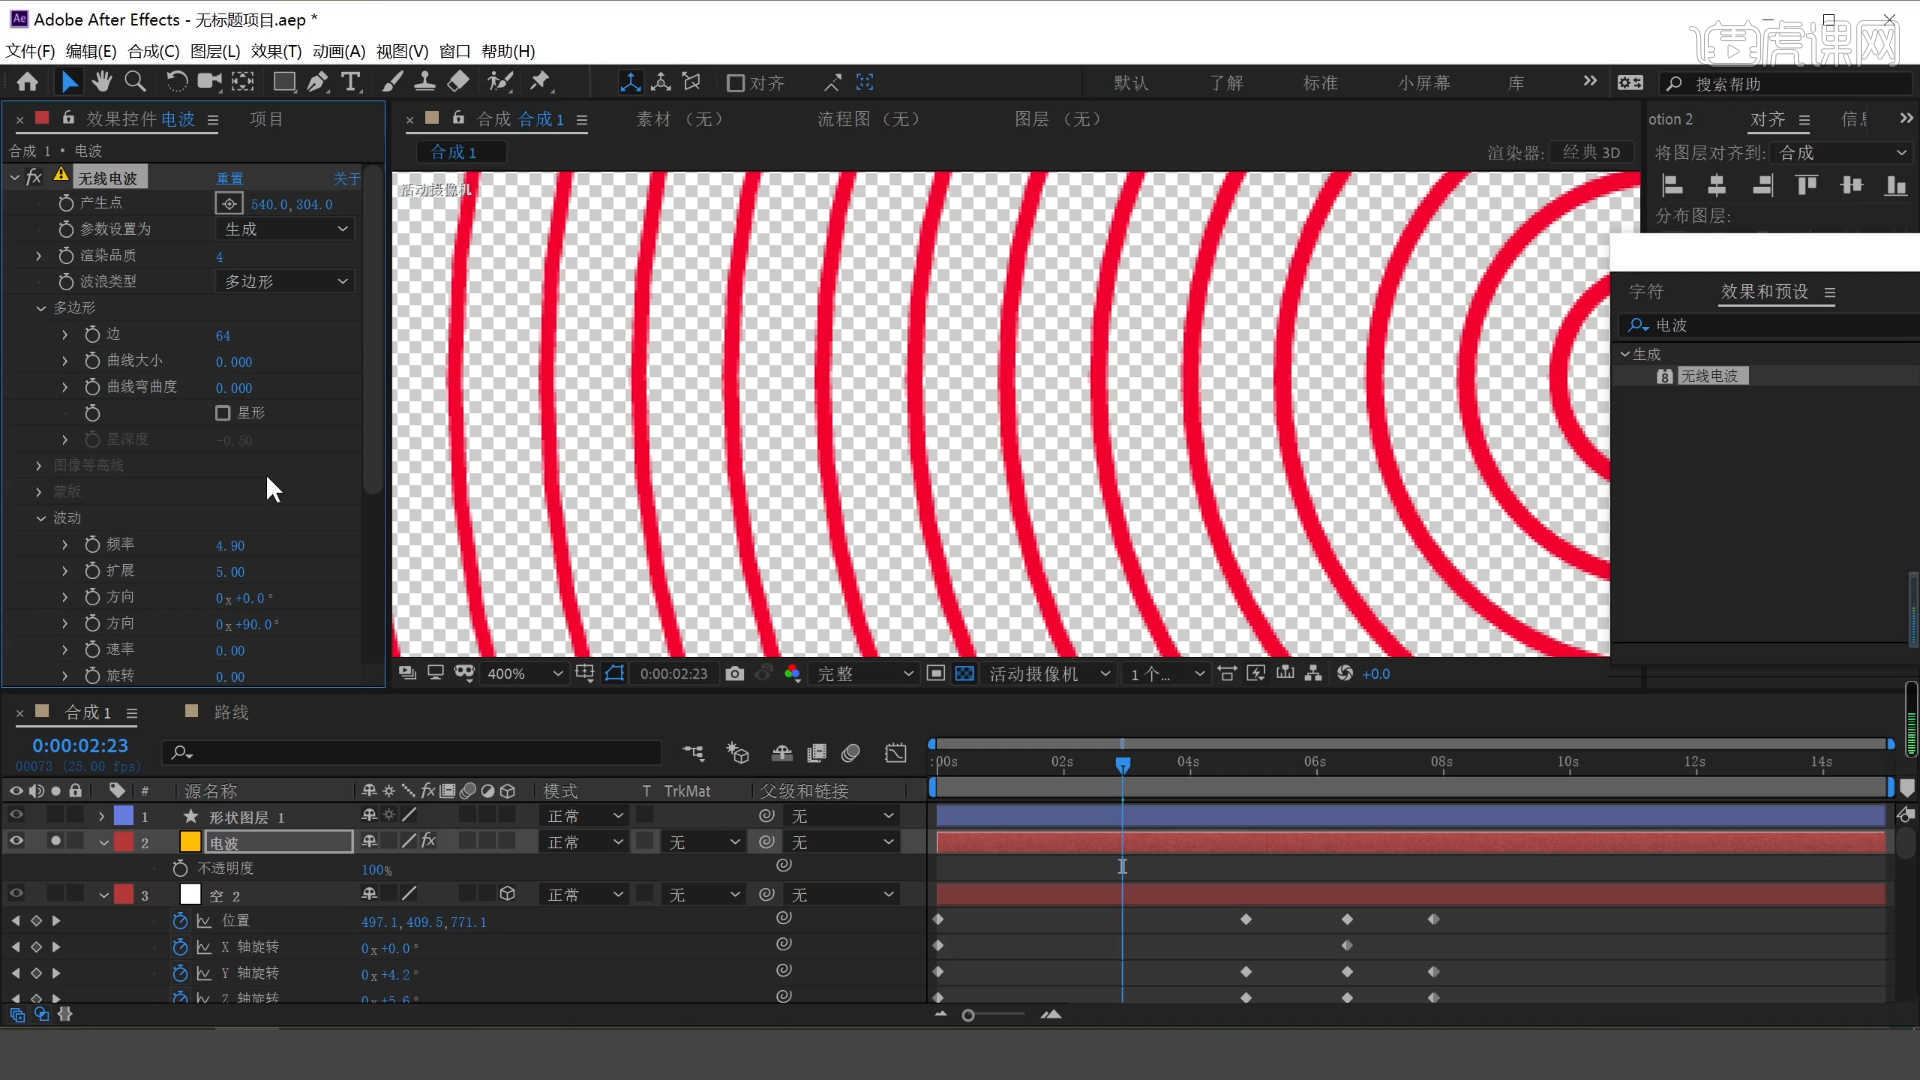Click the 搜索帮助 search field
This screenshot has width=1920, height=1080.
tap(1786, 84)
